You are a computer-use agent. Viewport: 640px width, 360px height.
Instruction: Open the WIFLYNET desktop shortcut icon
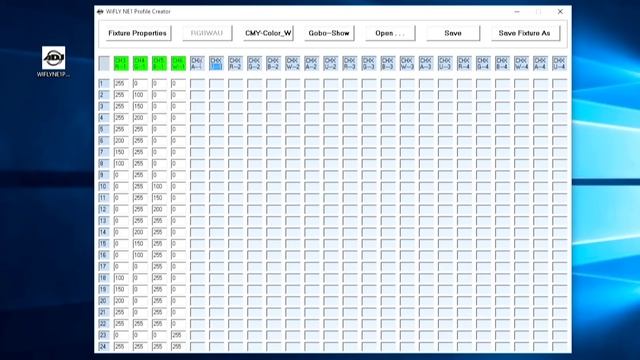click(53, 62)
